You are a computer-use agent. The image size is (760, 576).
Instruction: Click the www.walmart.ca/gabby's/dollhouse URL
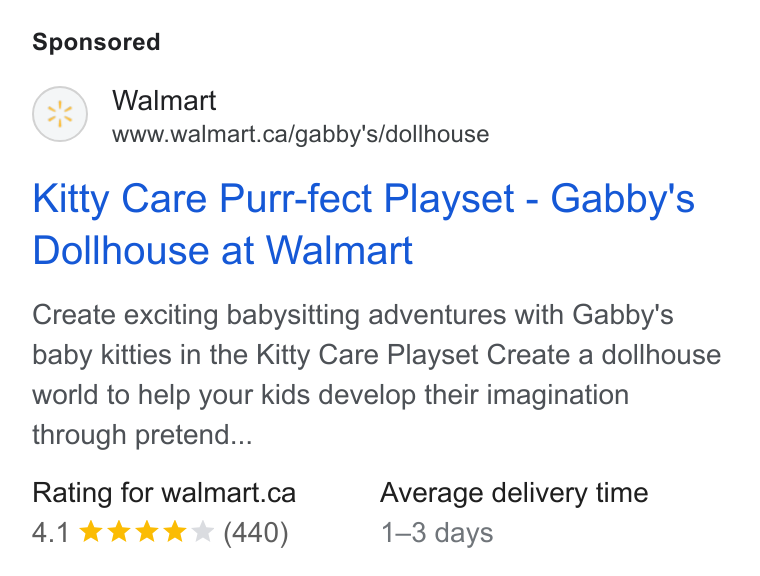[301, 134]
